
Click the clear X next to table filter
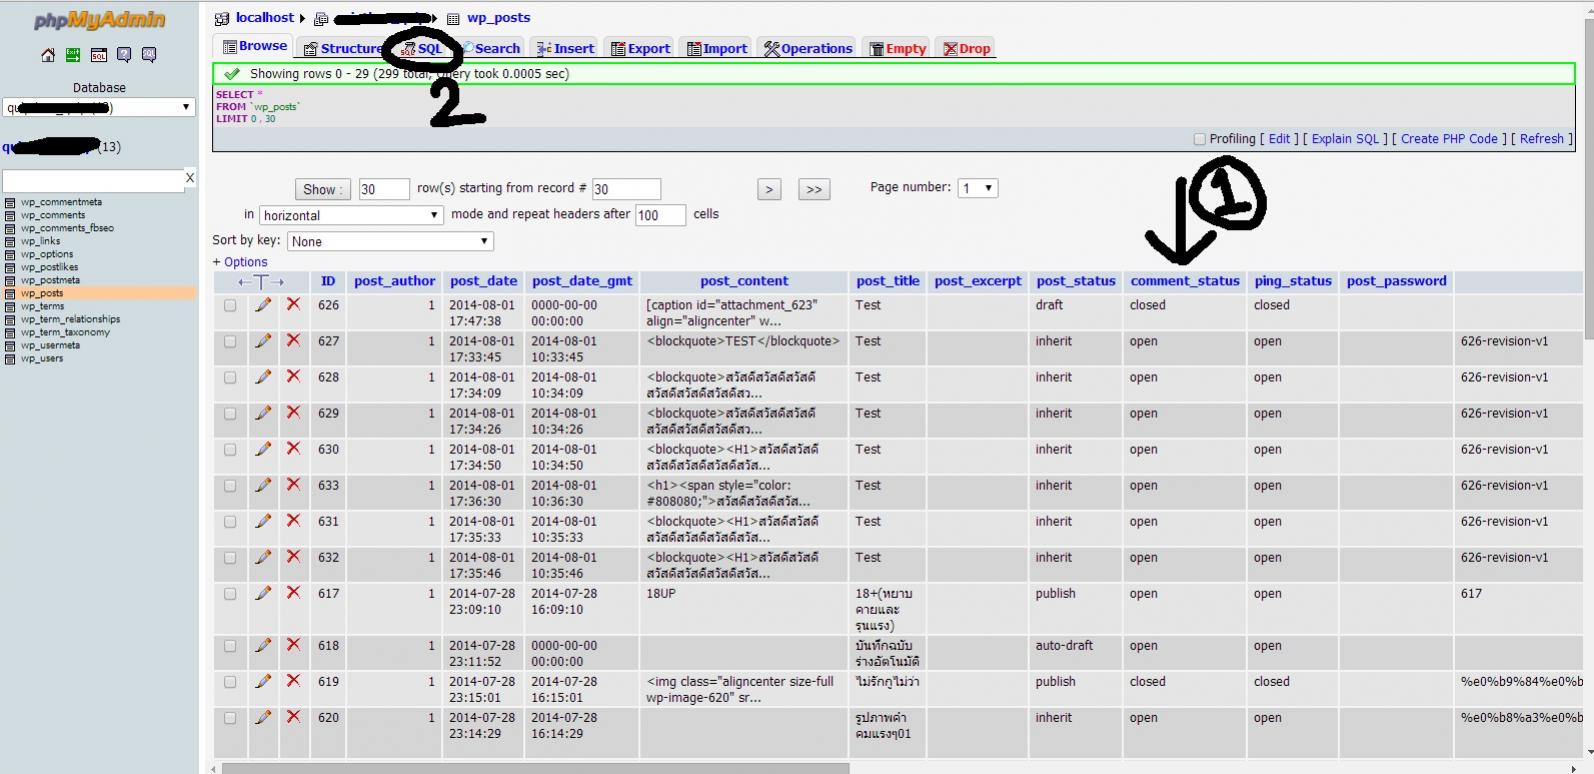tap(190, 178)
